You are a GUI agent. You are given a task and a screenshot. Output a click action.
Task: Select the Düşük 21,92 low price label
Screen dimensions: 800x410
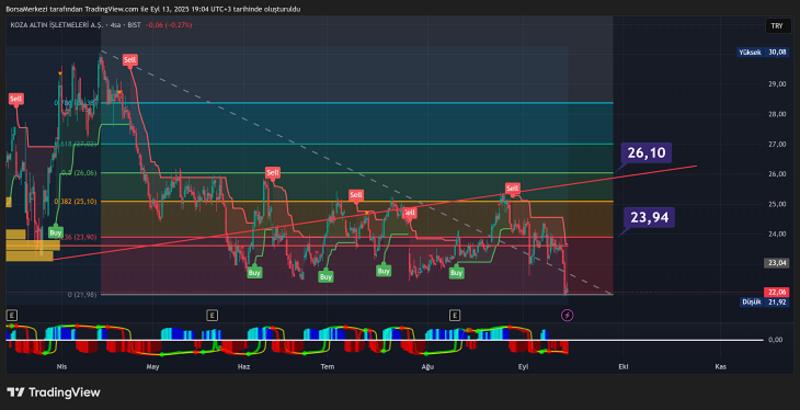[x=764, y=302]
